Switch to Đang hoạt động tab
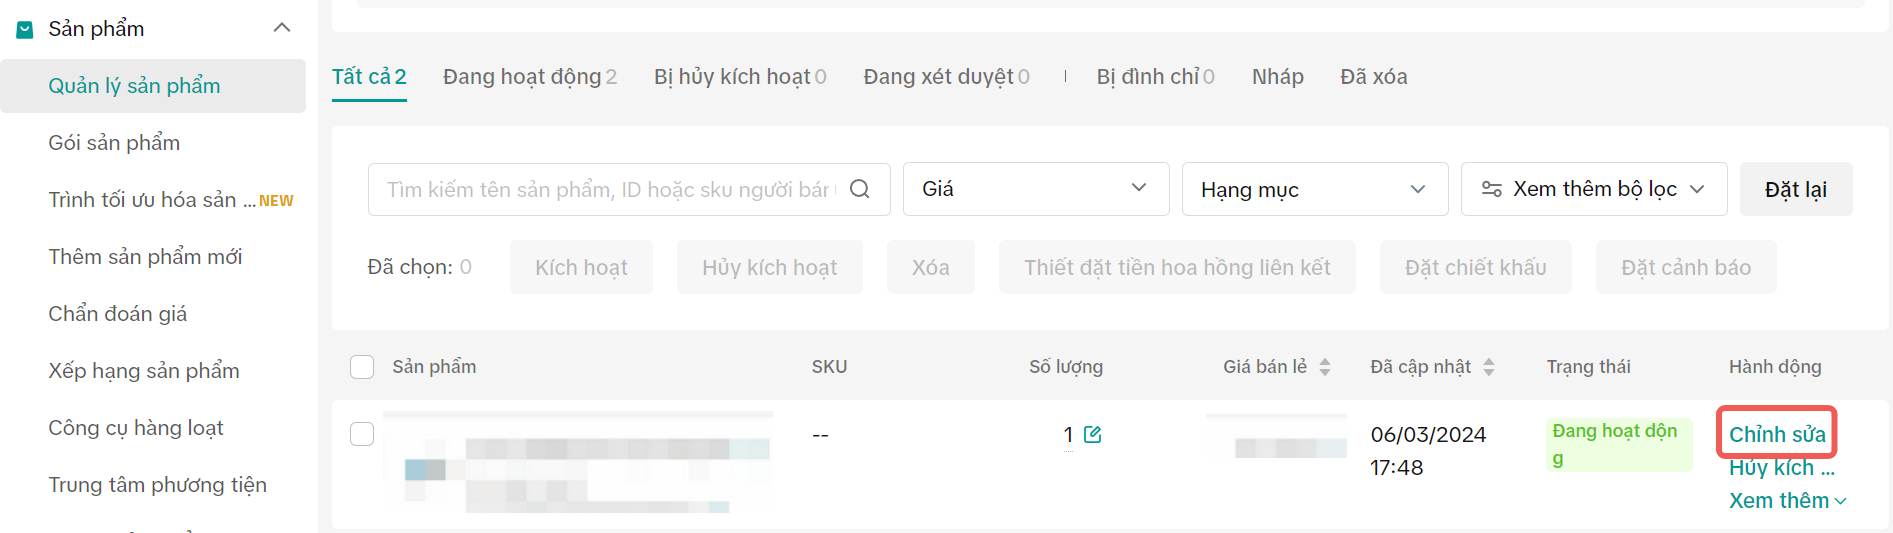This screenshot has width=1893, height=533. [x=529, y=77]
